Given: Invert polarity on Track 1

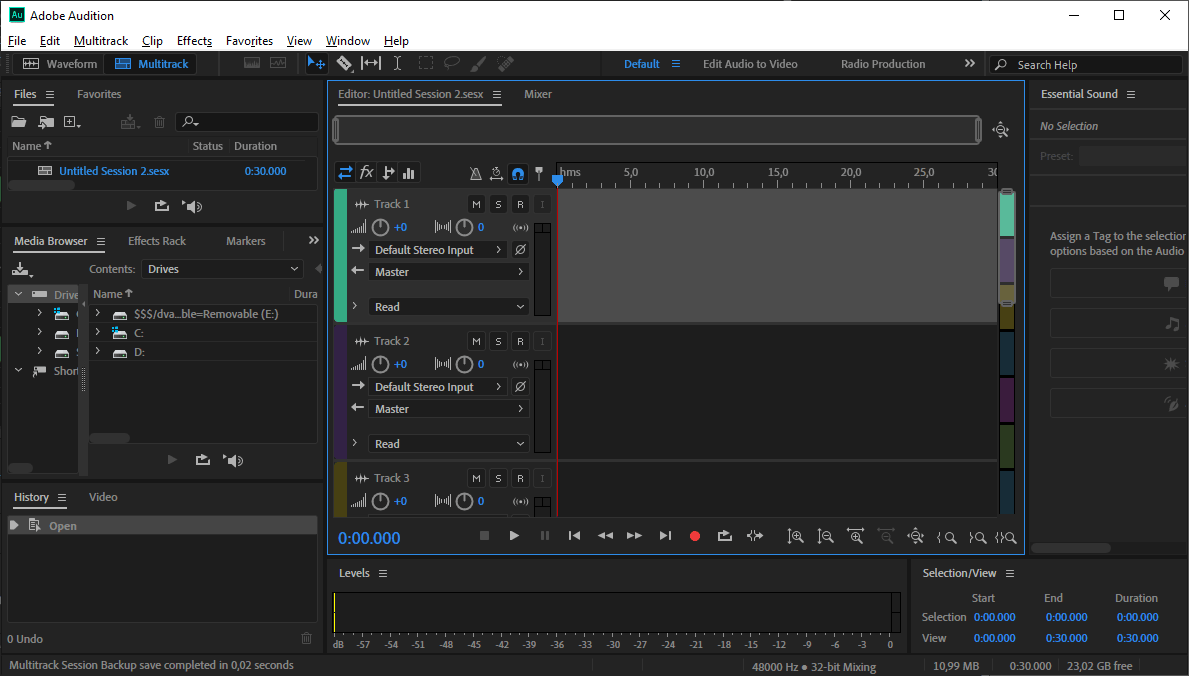Looking at the screenshot, I should (x=520, y=250).
